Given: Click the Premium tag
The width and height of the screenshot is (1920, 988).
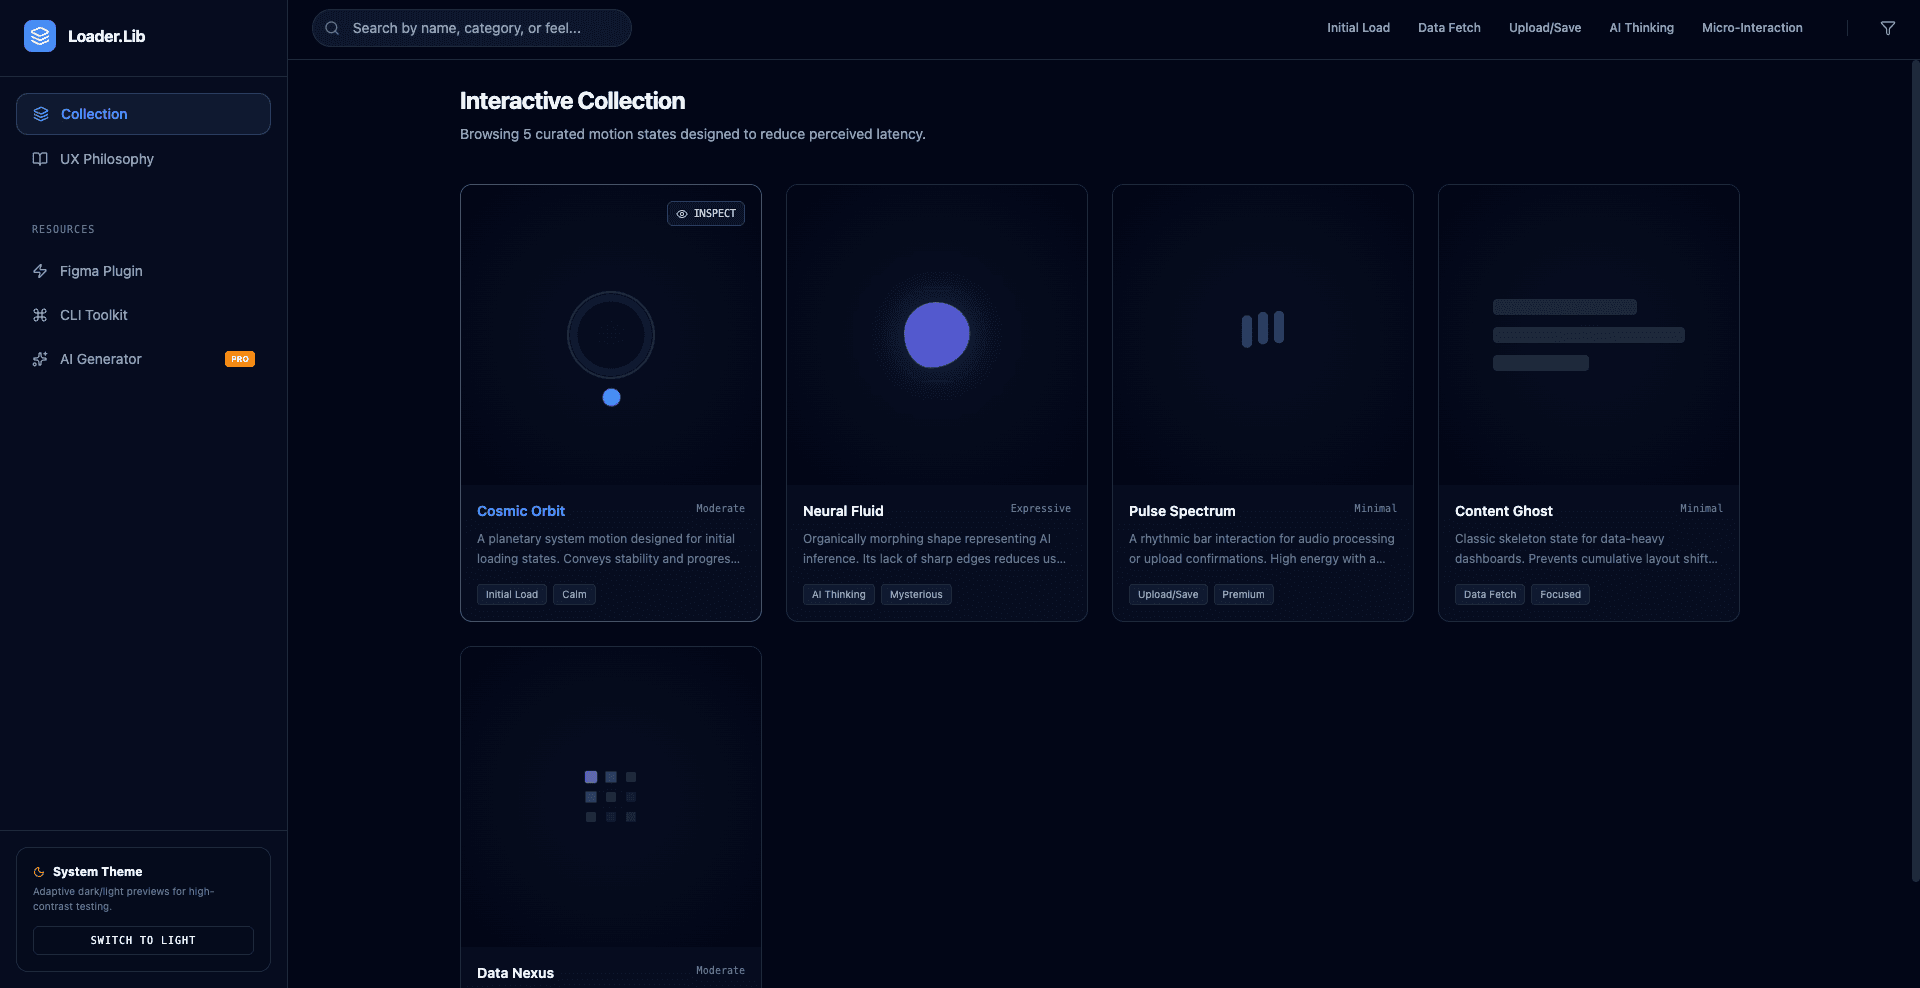Looking at the screenshot, I should (1243, 595).
